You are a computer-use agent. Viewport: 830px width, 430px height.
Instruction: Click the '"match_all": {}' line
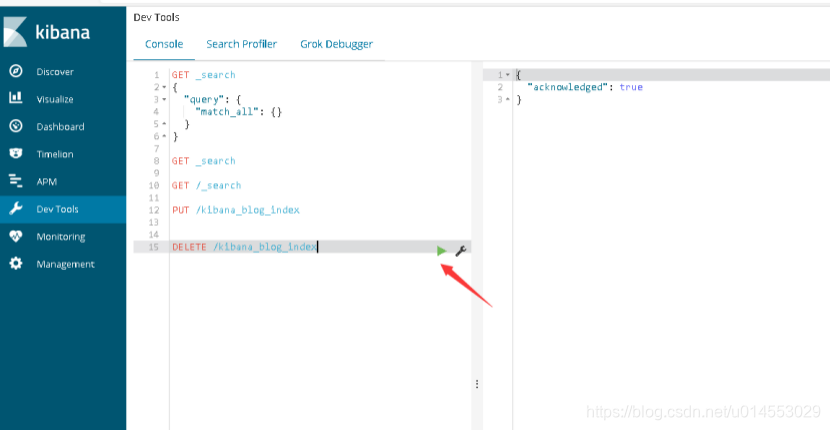point(239,112)
